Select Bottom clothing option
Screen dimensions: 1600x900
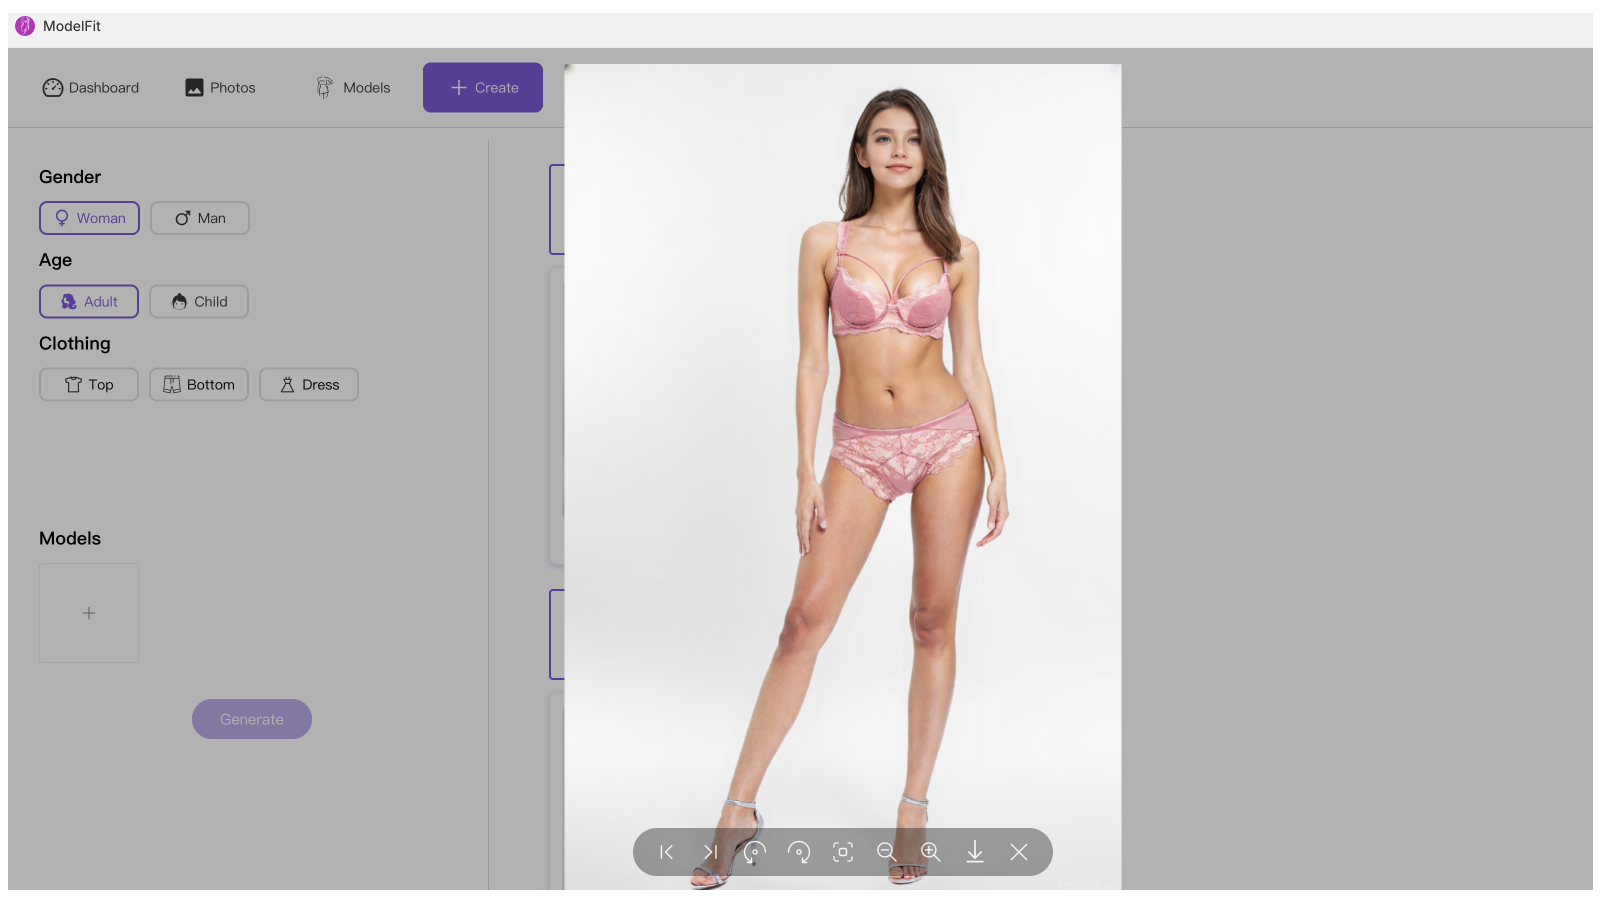click(198, 384)
